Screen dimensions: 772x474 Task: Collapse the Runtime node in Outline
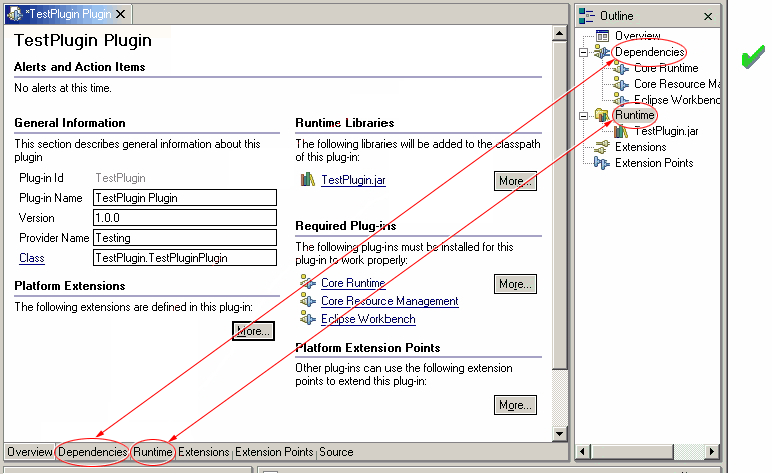pyautogui.click(x=583, y=116)
